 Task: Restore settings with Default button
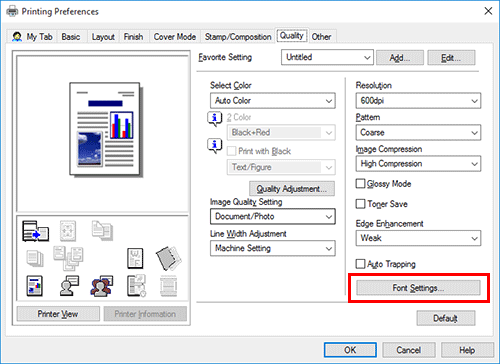pos(446,318)
